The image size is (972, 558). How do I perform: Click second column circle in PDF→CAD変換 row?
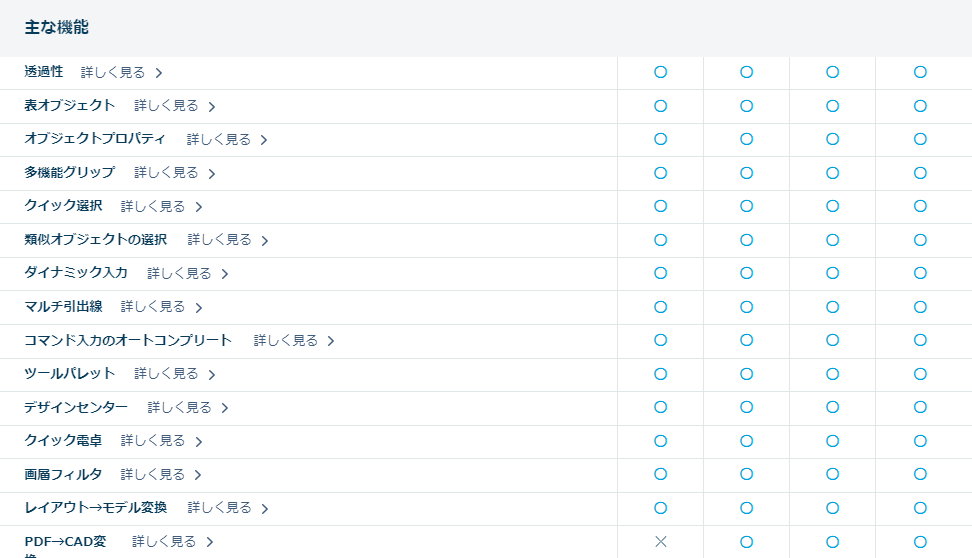(x=746, y=541)
